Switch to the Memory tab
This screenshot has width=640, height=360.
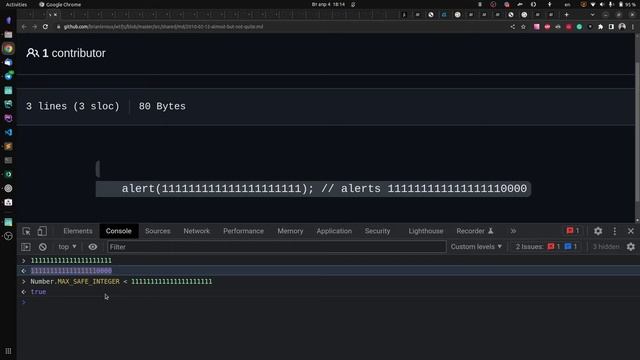[x=290, y=231]
